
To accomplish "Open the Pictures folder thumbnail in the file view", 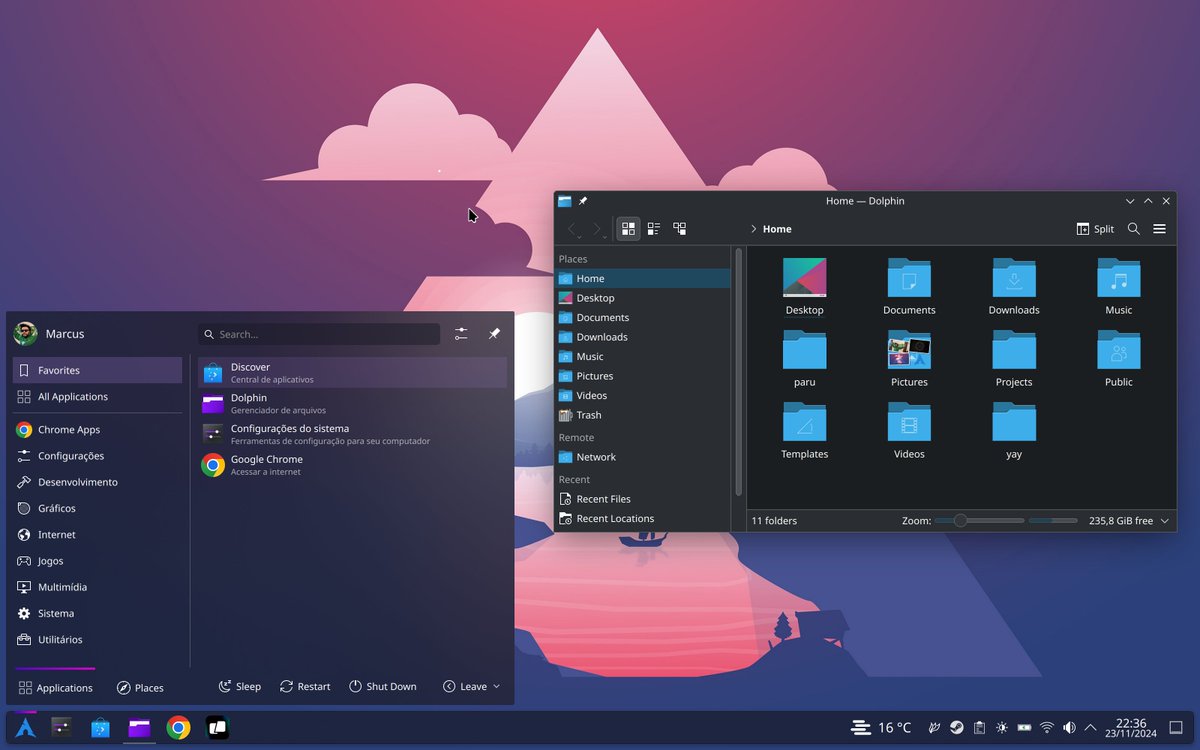I will tap(909, 350).
